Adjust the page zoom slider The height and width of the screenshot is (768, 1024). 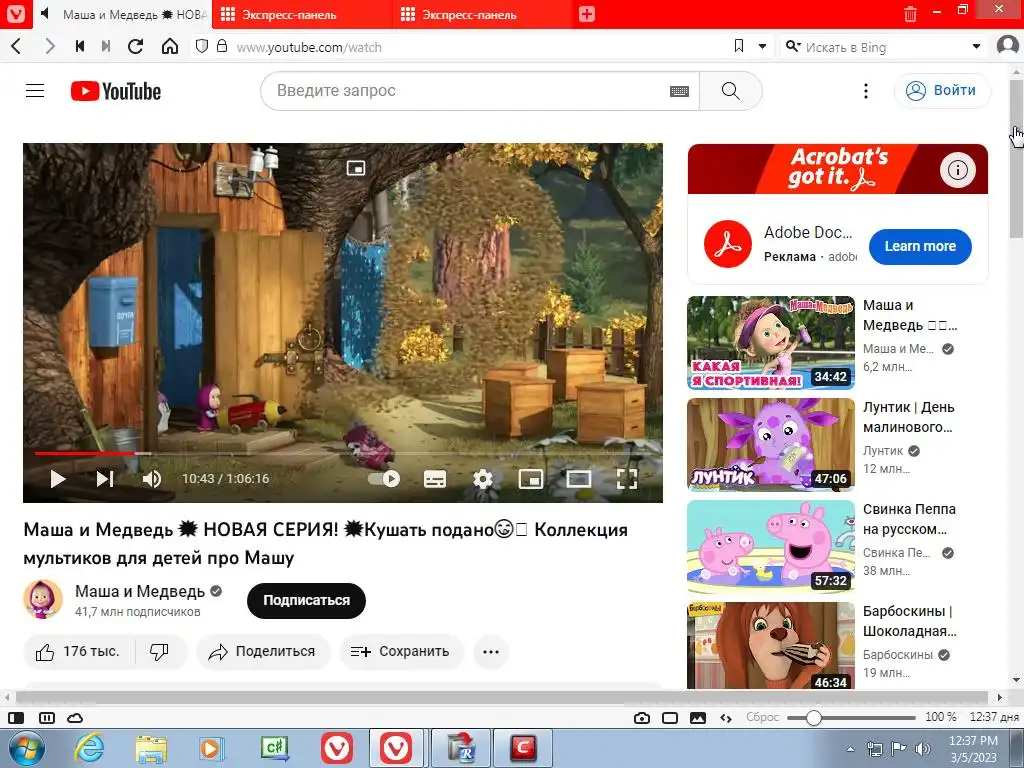[851, 718]
